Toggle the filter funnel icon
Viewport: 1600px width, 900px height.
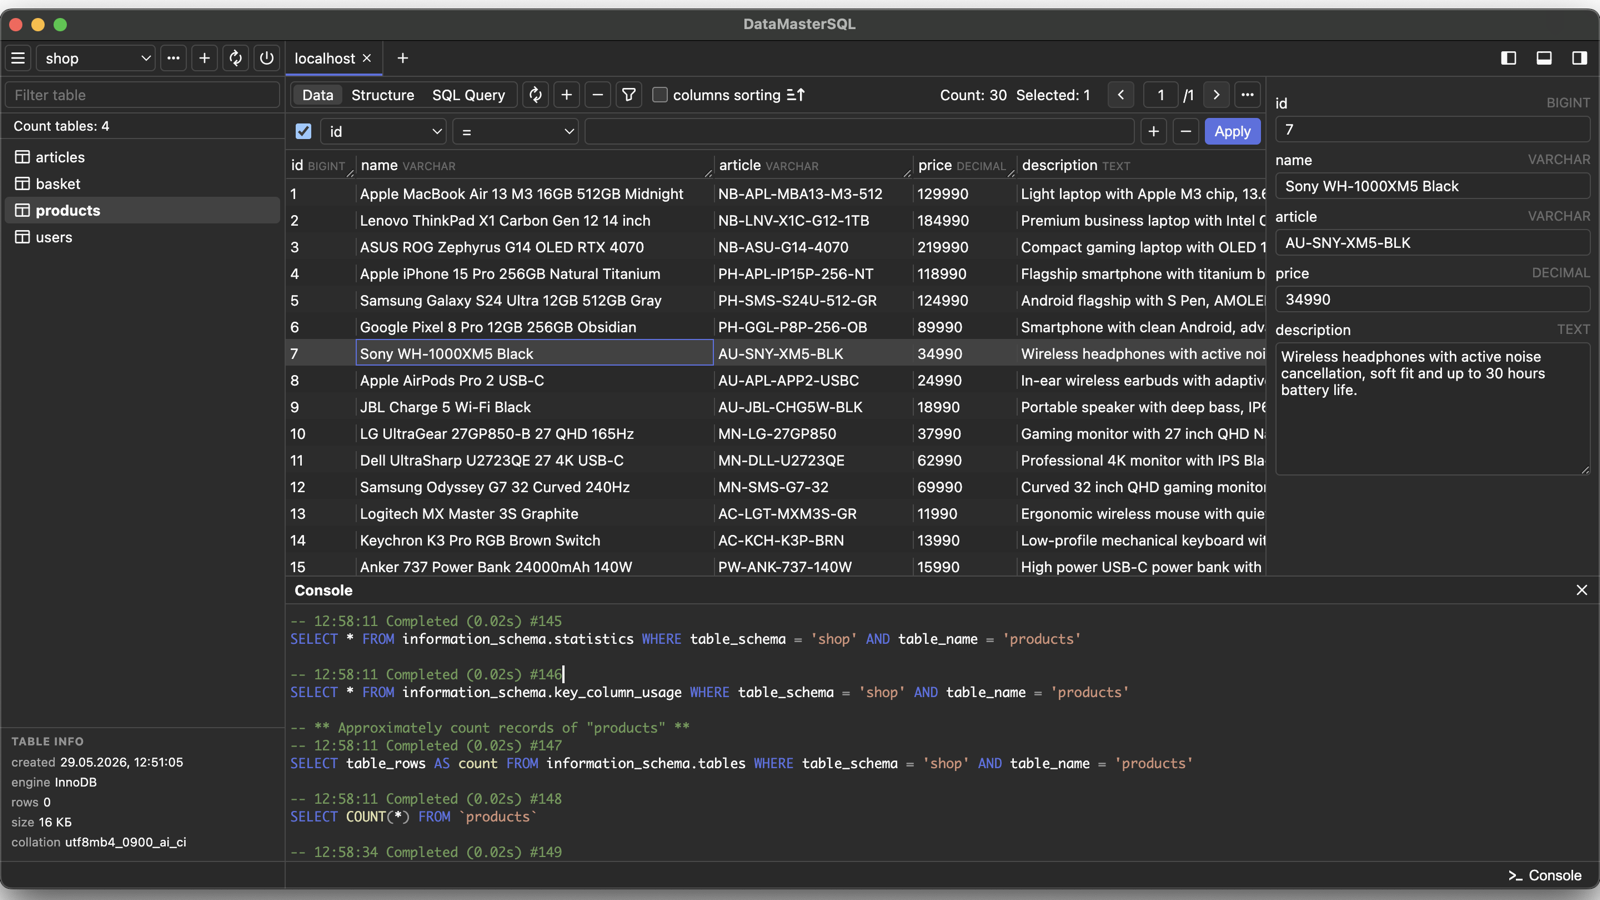[x=628, y=95]
